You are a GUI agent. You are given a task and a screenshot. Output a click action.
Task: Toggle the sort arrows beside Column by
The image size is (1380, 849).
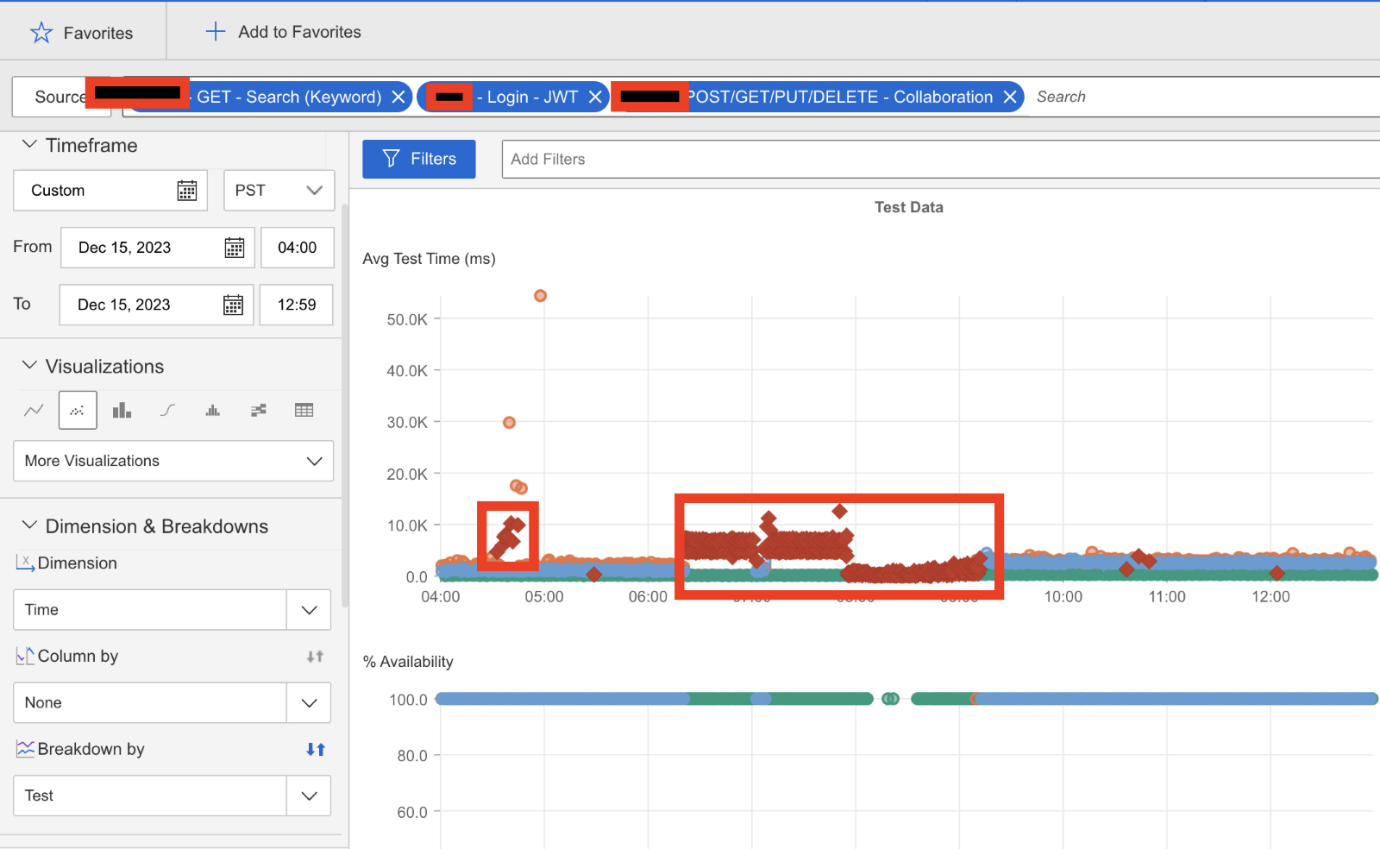point(314,656)
